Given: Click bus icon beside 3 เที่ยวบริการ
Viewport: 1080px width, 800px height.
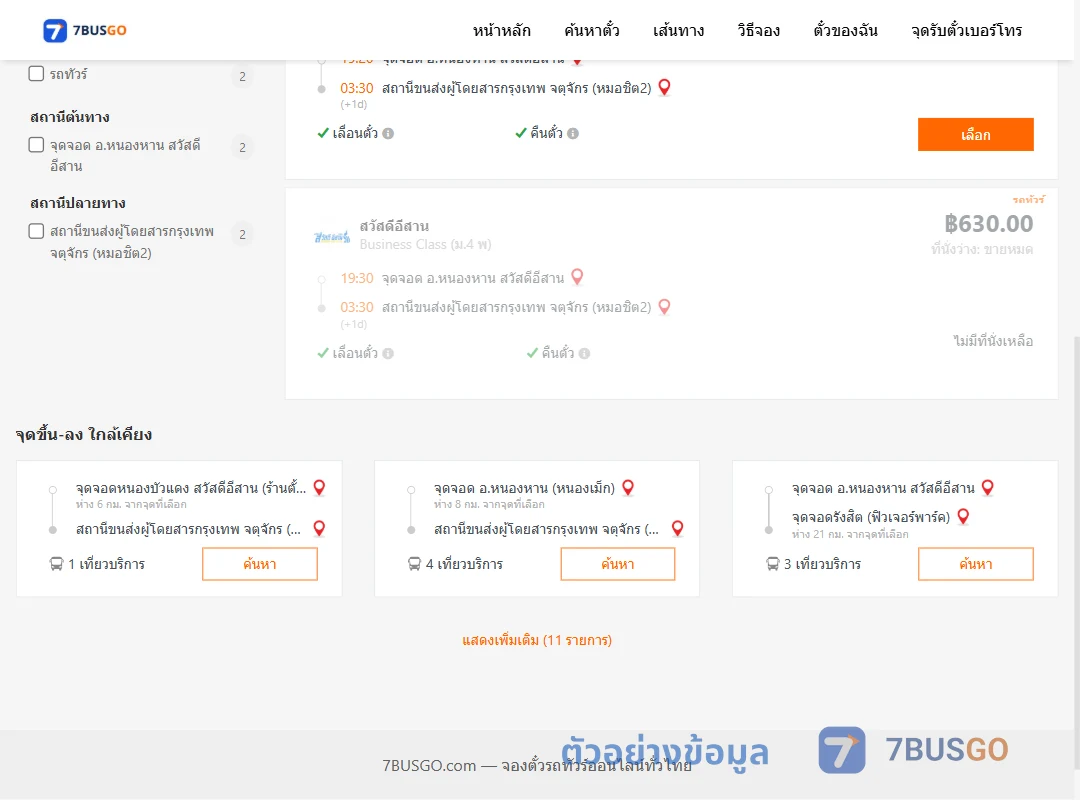Looking at the screenshot, I should [x=772, y=564].
